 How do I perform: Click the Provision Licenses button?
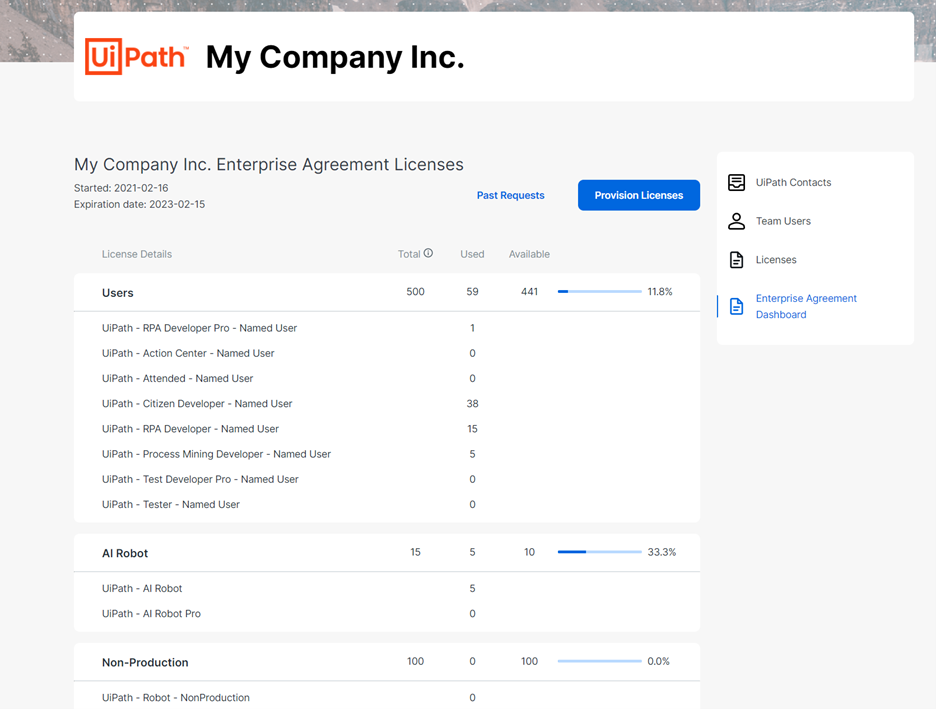point(639,195)
